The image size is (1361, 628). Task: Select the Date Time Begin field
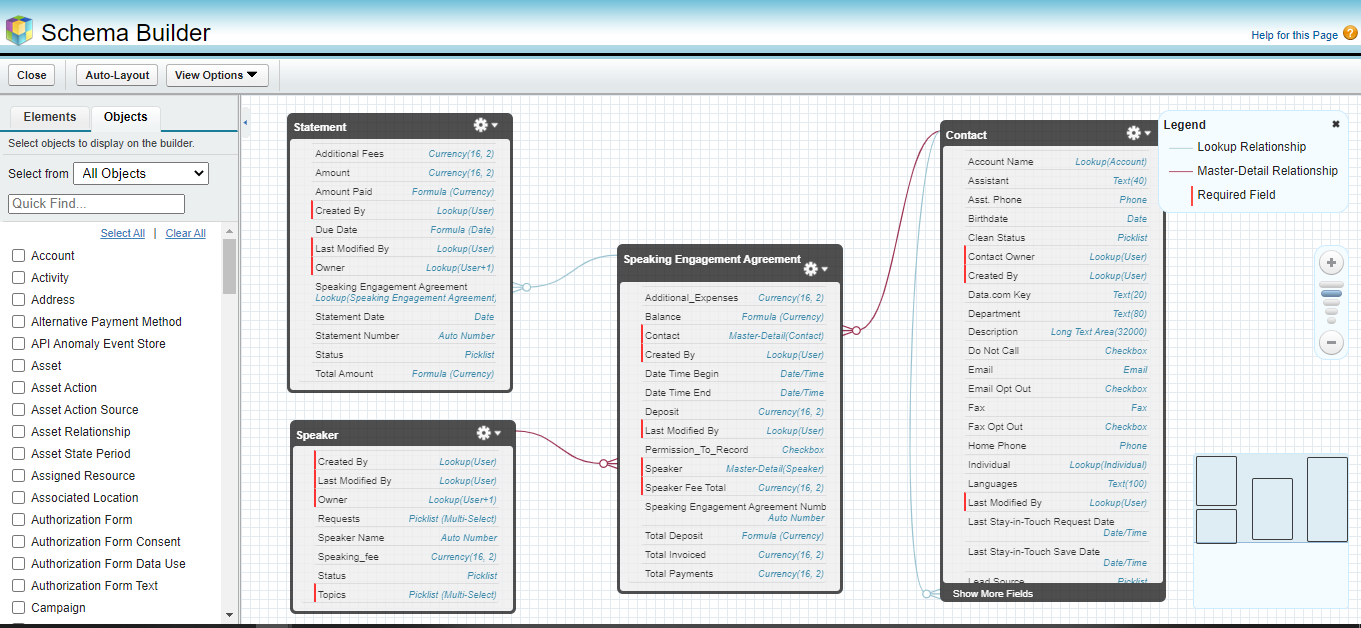pos(734,374)
